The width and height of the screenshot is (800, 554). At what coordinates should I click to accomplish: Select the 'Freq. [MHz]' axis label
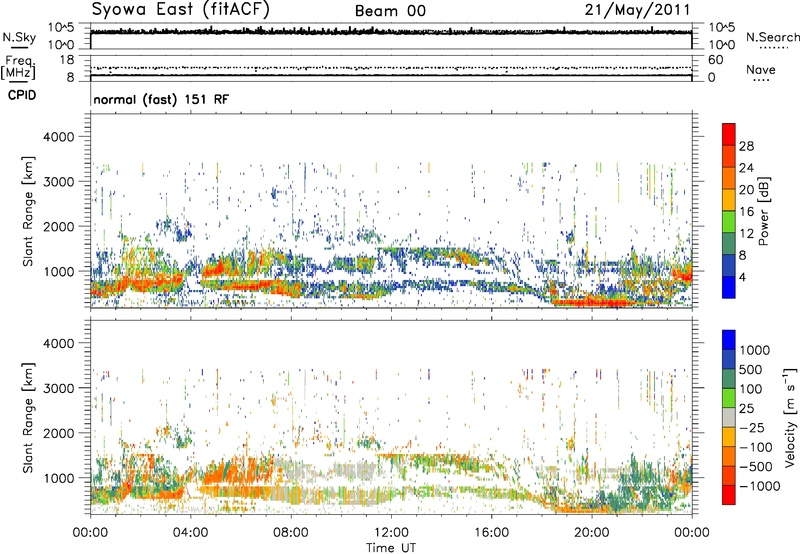[x=18, y=67]
